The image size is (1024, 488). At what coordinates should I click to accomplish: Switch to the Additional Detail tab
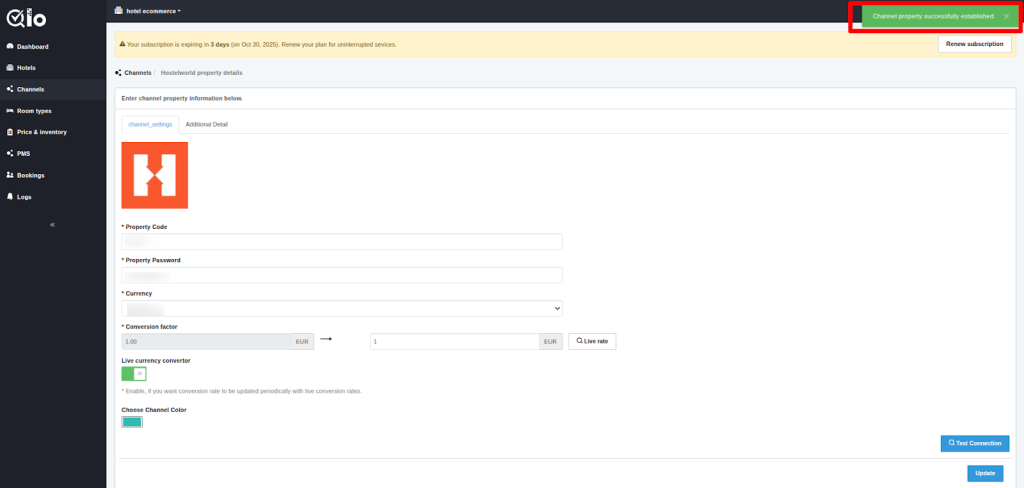[206, 124]
